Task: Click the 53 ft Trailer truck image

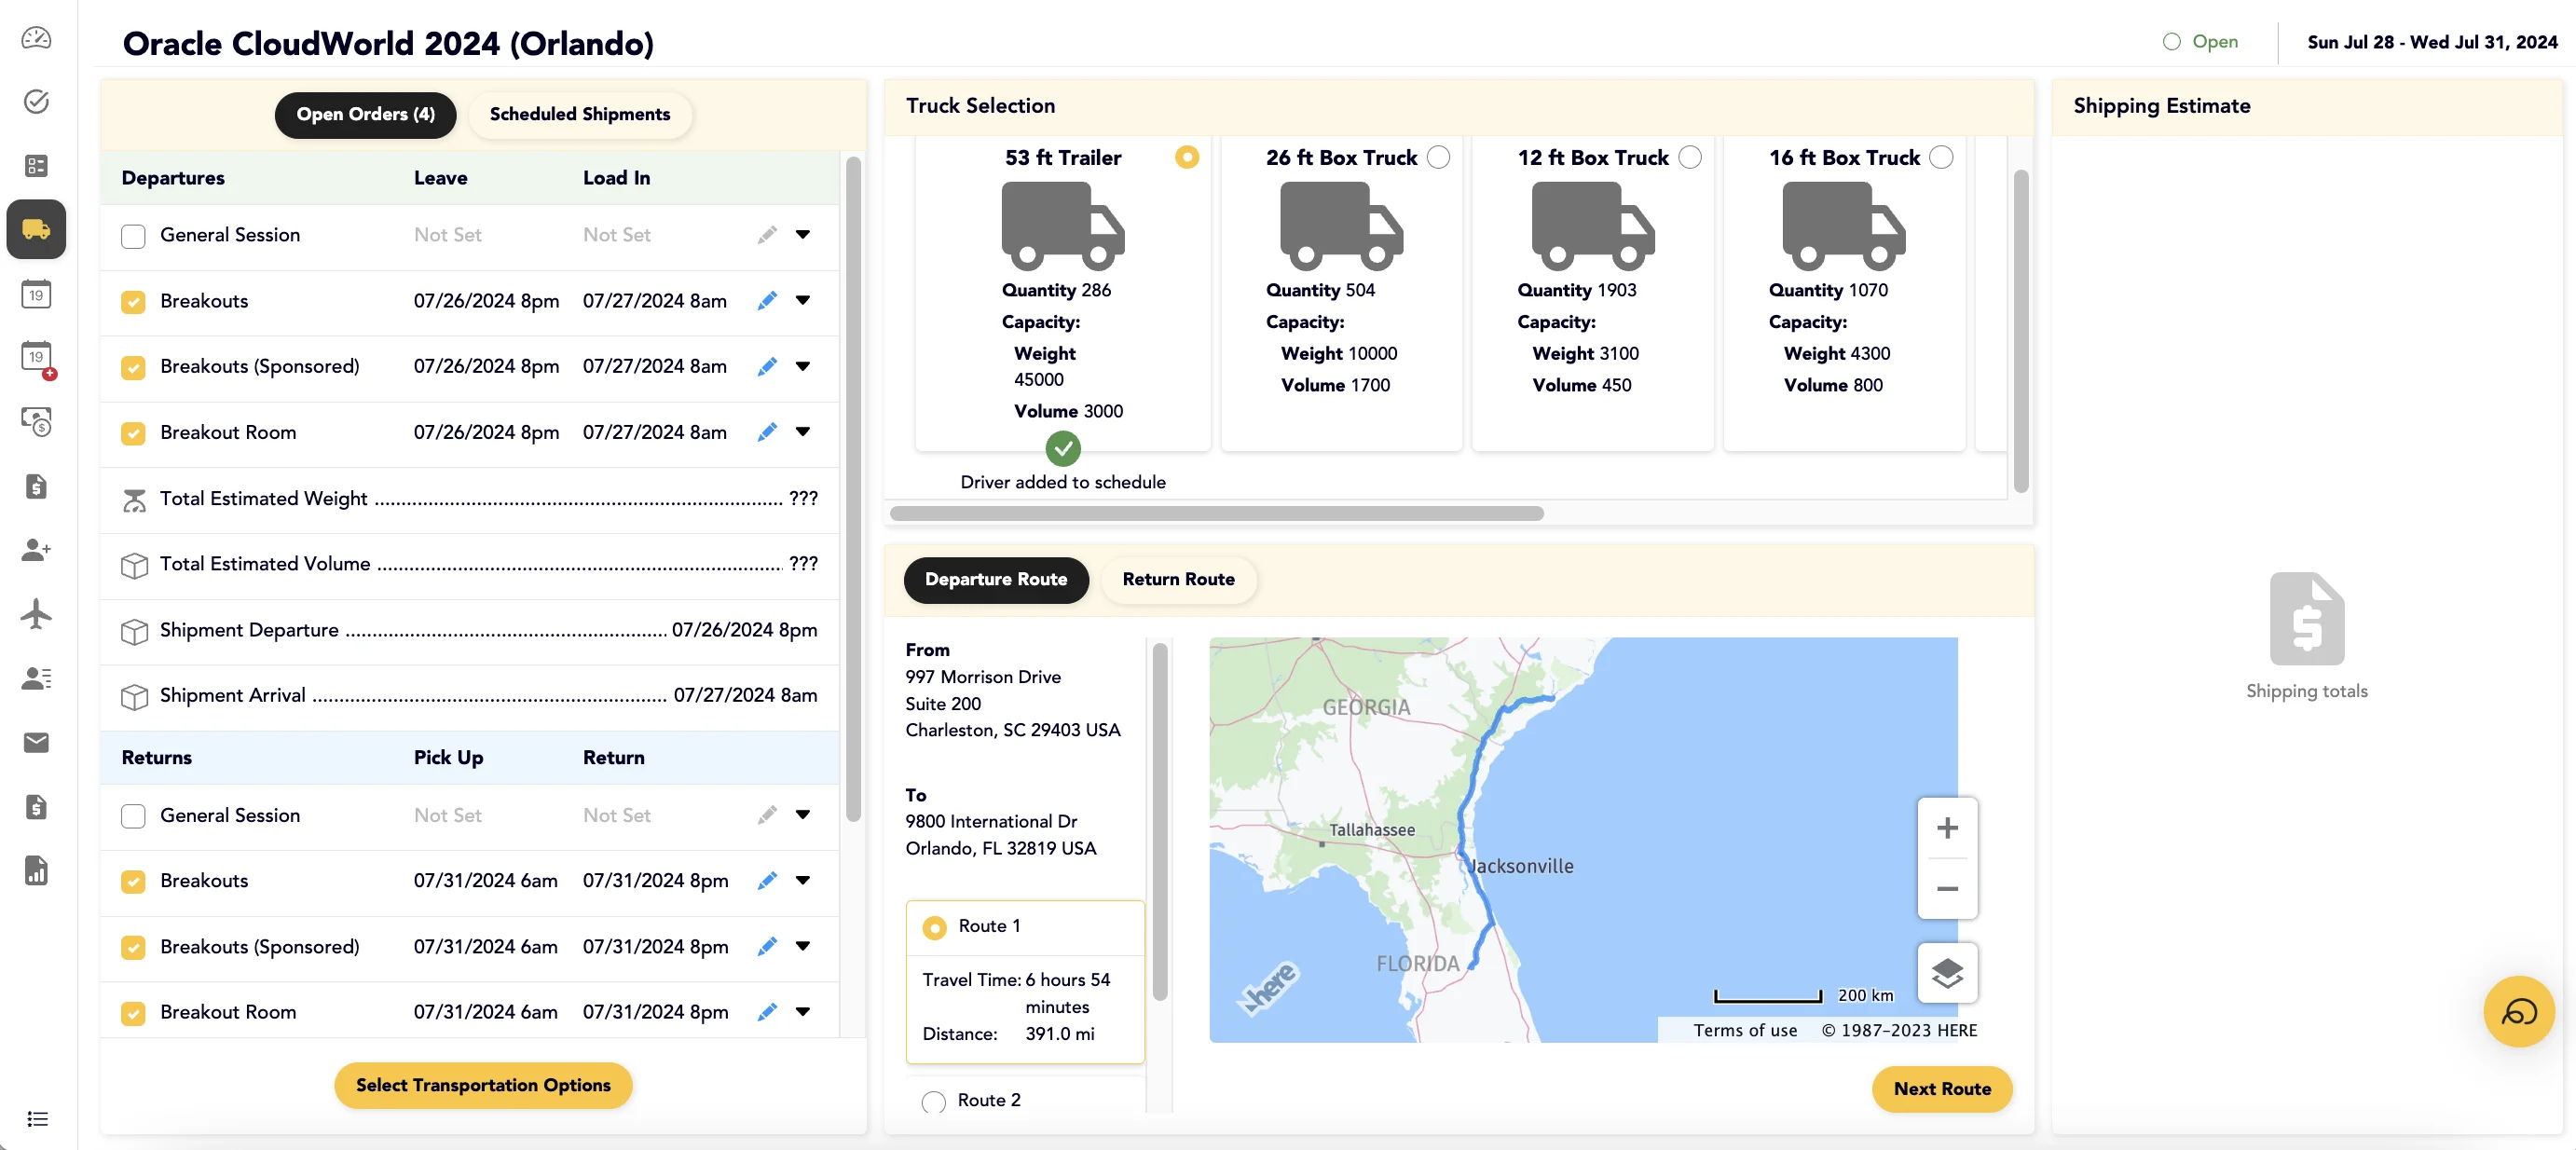Action: [x=1063, y=226]
